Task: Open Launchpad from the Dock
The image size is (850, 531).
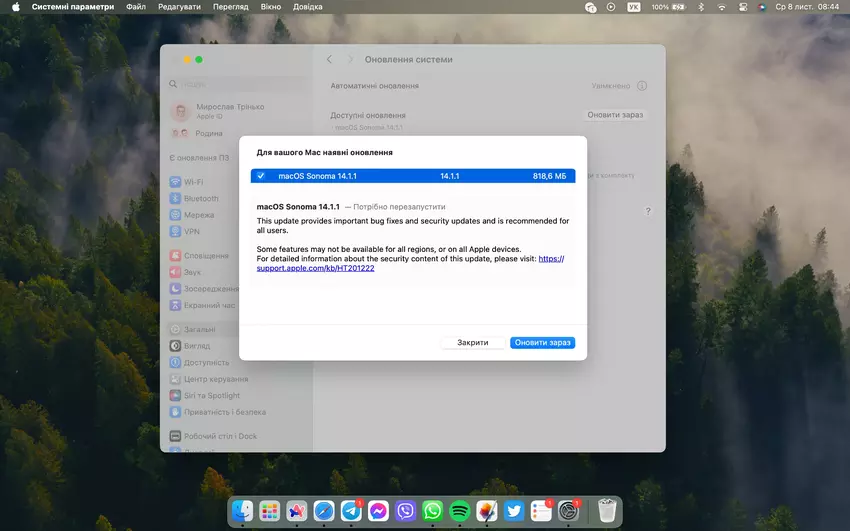Action: 269,511
